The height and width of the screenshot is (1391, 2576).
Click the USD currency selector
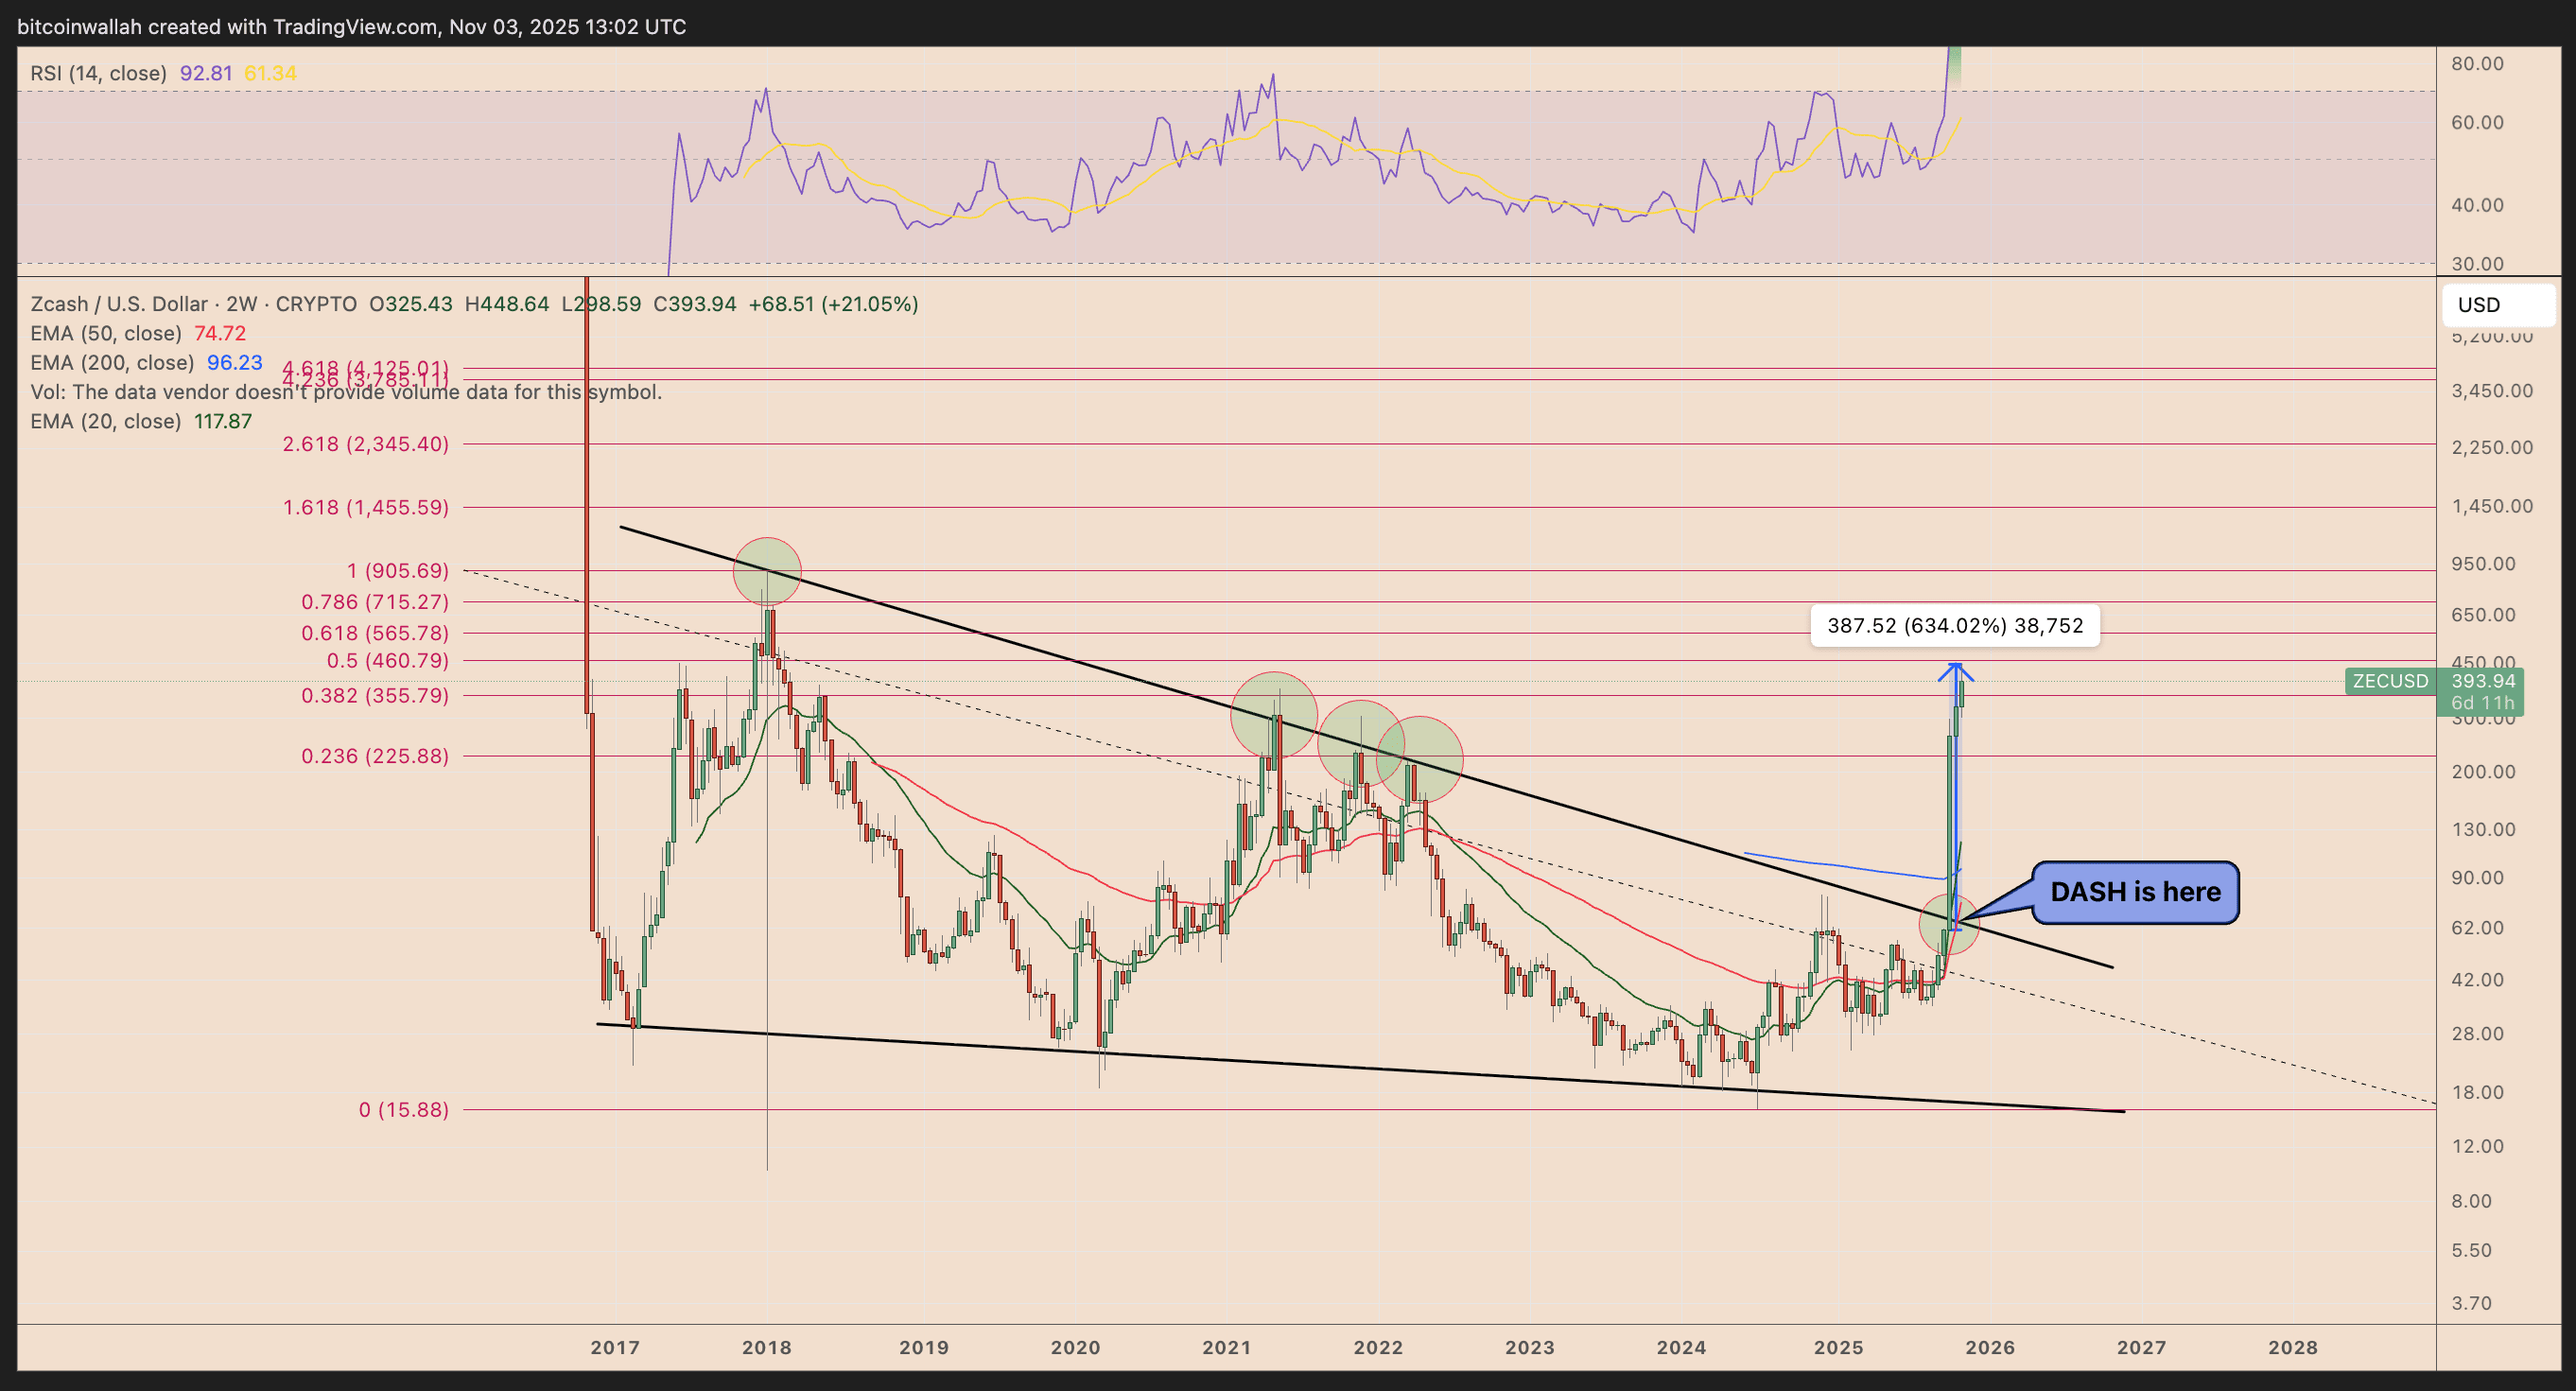coord(2497,305)
